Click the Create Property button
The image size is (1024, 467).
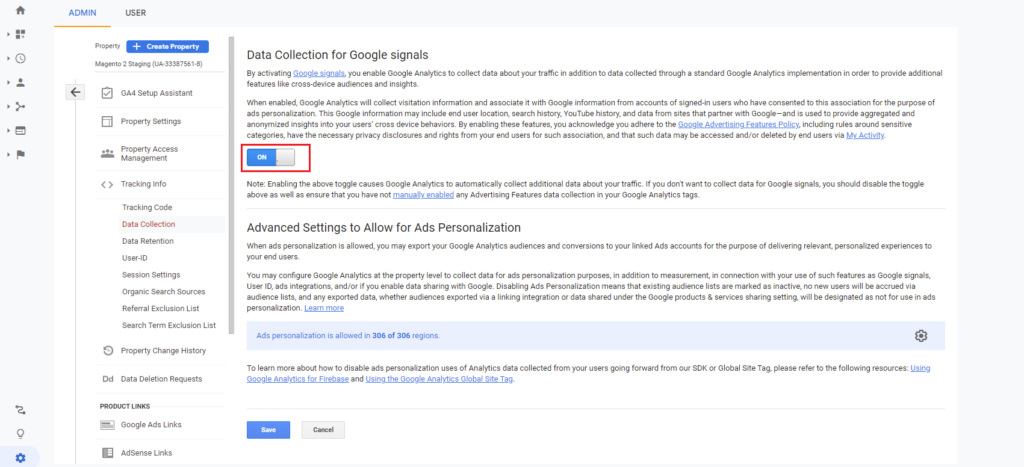pos(167,46)
